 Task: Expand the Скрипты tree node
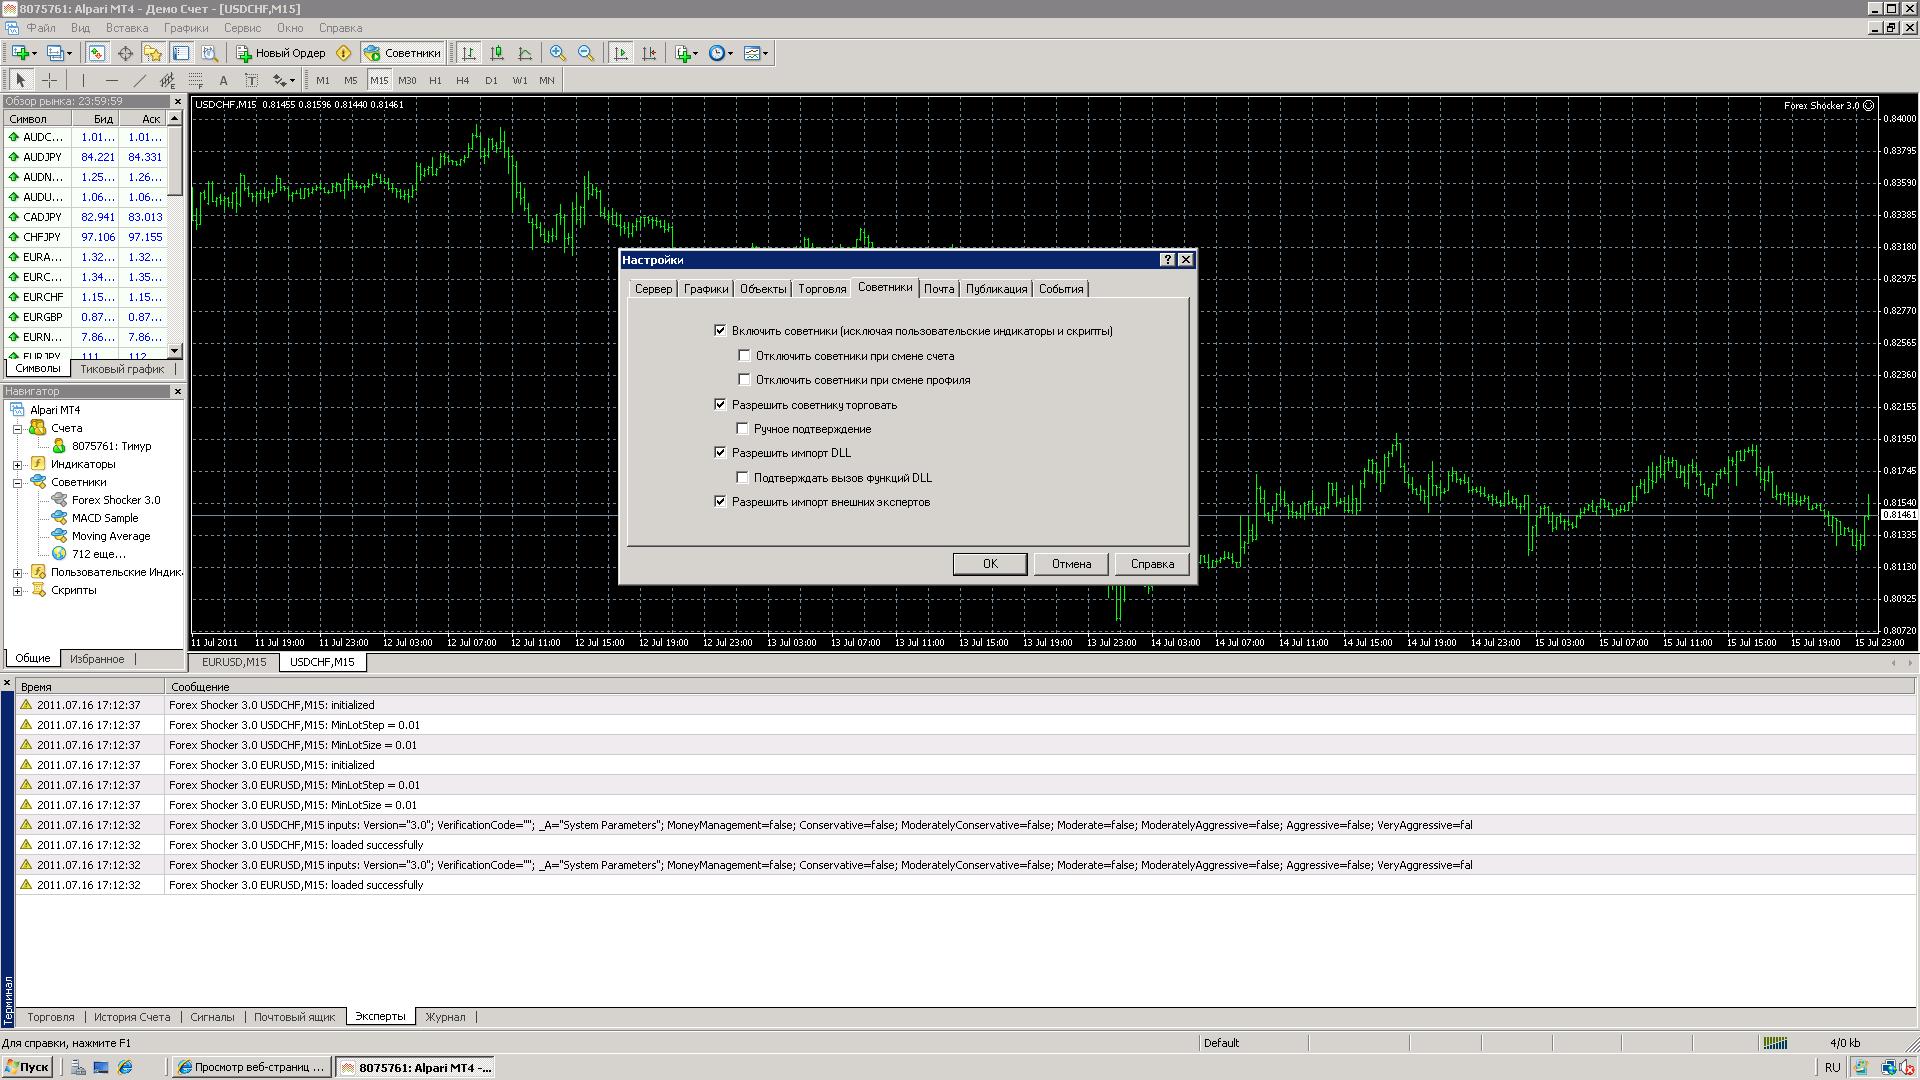[x=17, y=590]
